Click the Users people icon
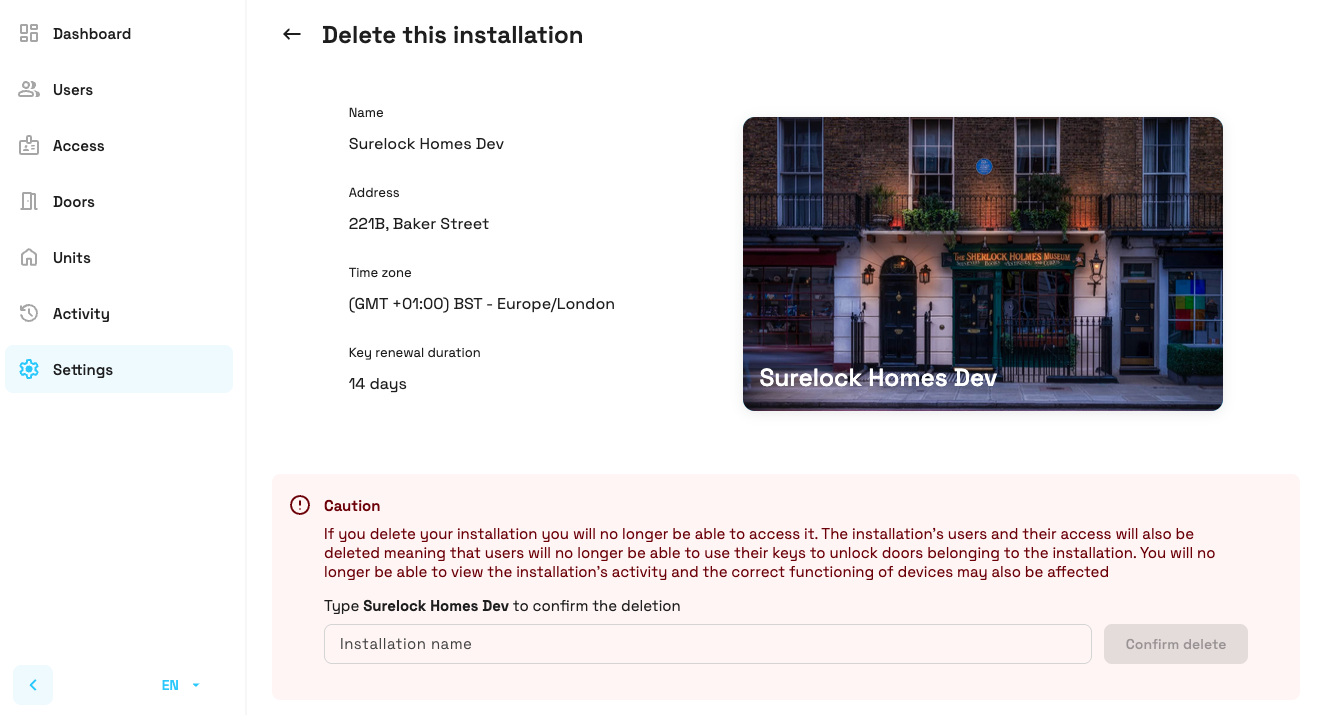The image size is (1317, 715). point(29,90)
